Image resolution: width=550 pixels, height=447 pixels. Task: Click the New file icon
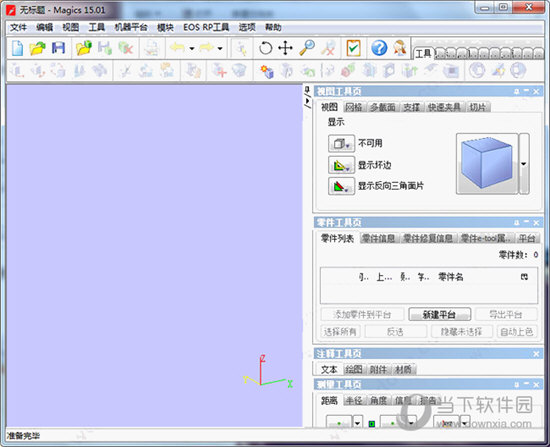17,48
